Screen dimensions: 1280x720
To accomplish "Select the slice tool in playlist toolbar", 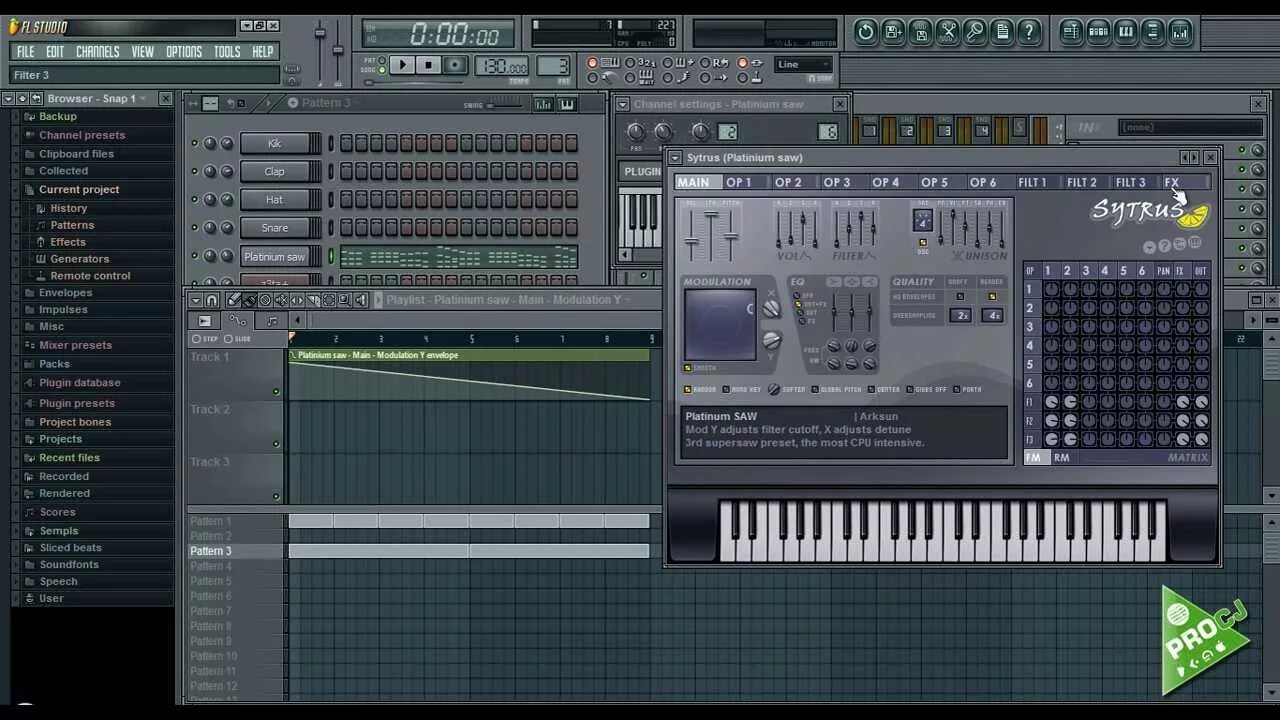I will 313,300.
